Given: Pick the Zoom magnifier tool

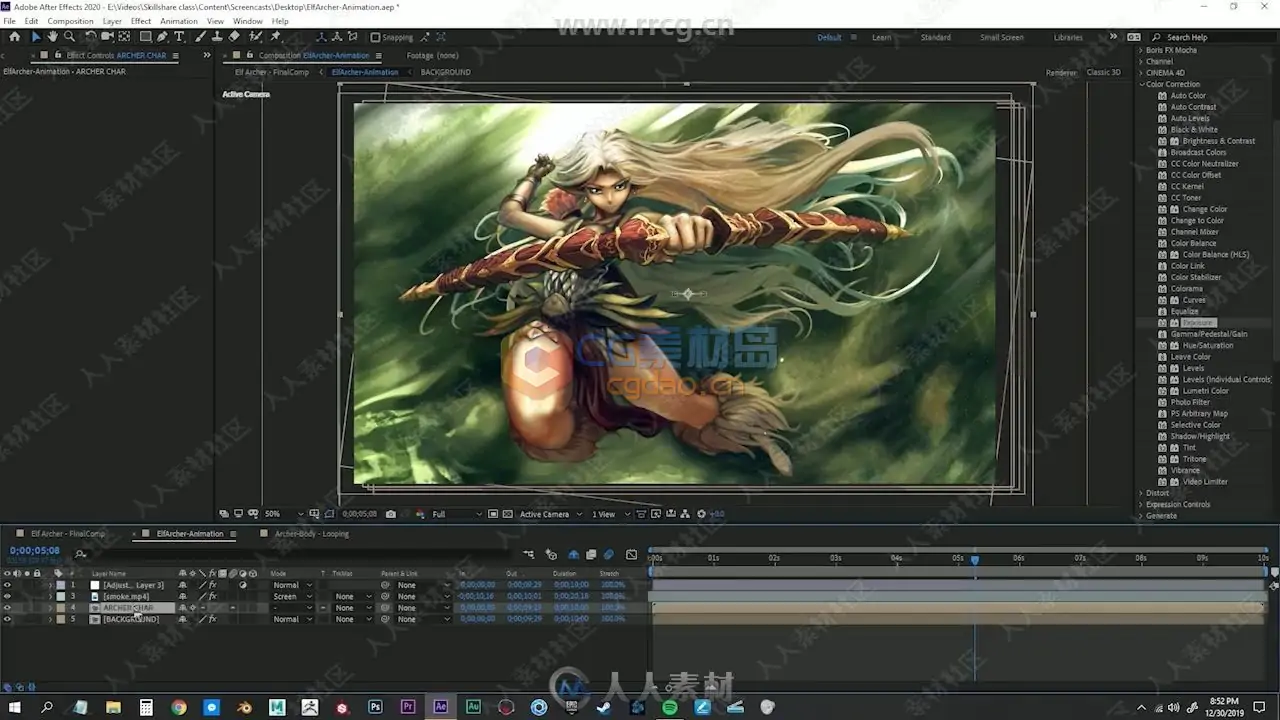Looking at the screenshot, I should (69, 37).
